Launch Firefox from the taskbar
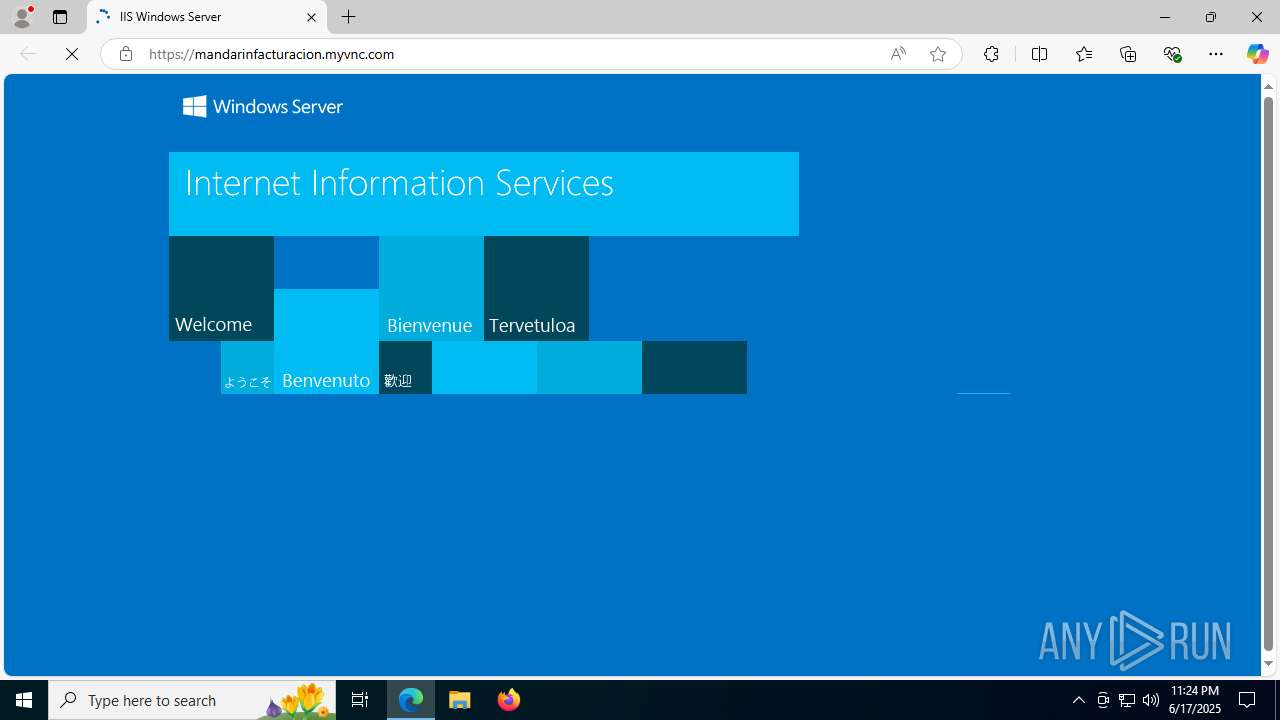The width and height of the screenshot is (1280, 720). point(508,700)
